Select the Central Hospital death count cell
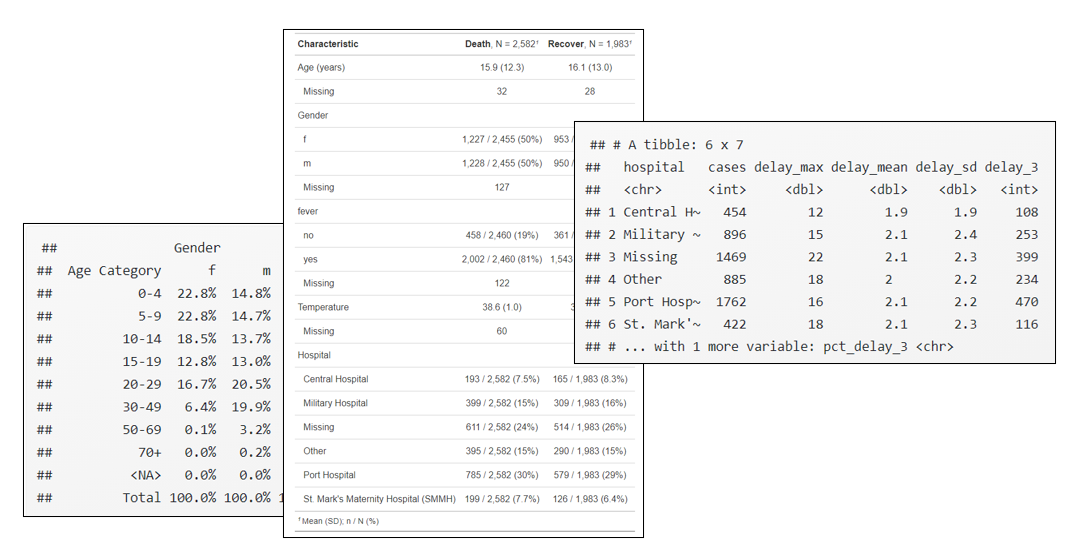 tap(502, 379)
